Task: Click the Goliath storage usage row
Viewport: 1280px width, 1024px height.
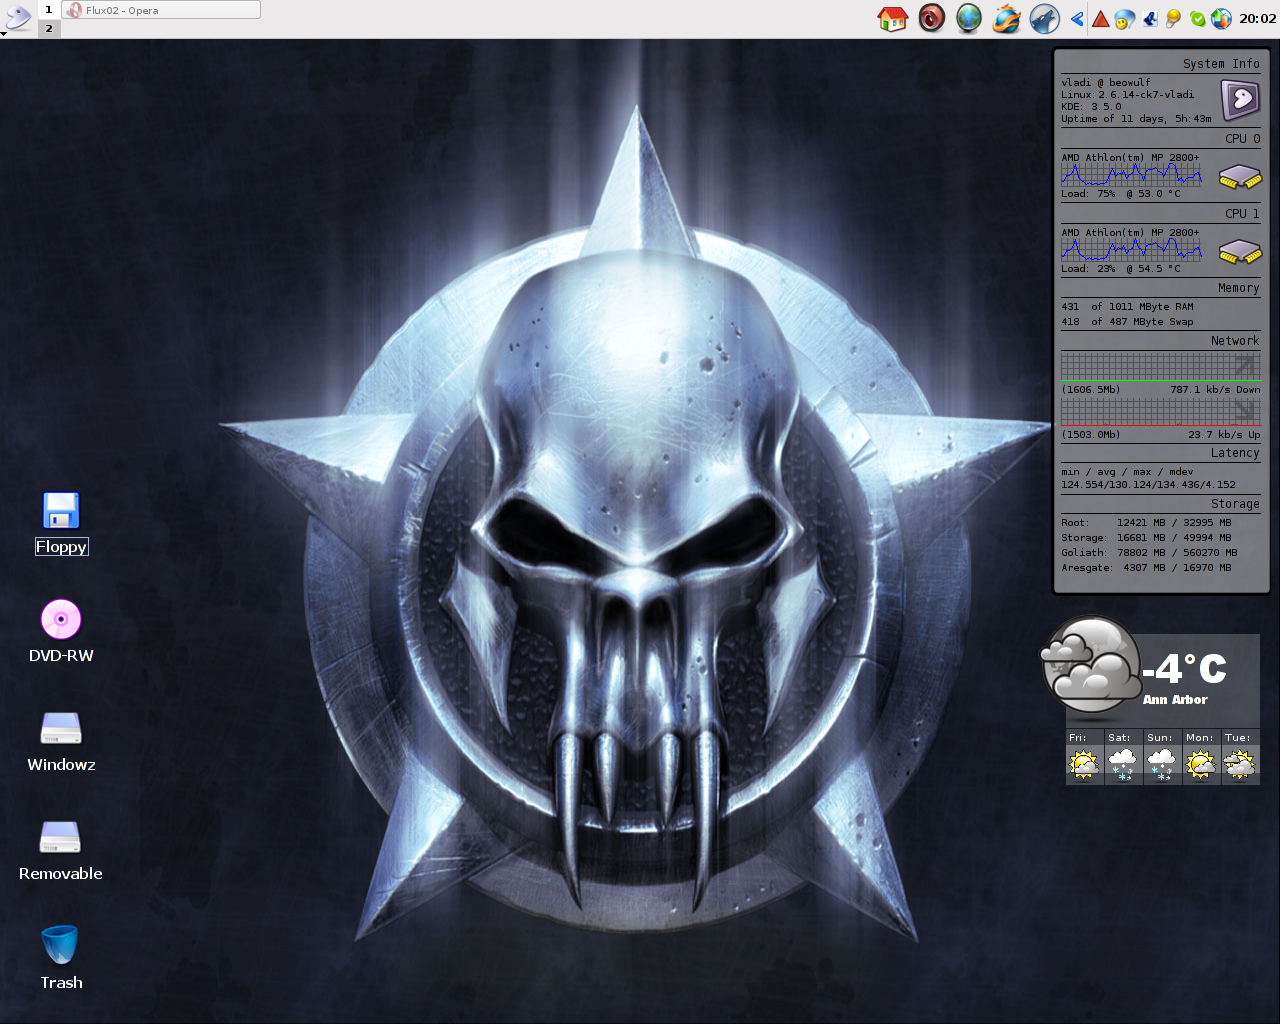Action: point(1149,553)
